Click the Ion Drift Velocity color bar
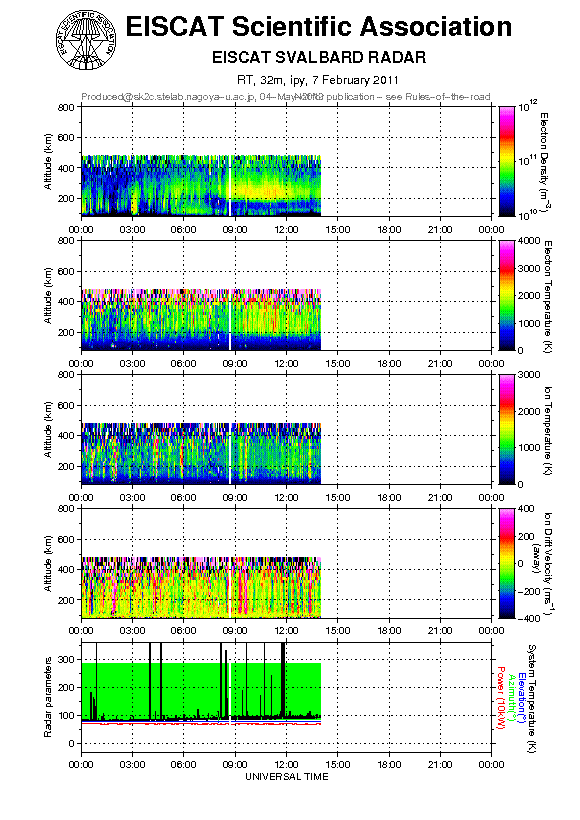Viewport: 580px width, 820px height. [x=507, y=563]
